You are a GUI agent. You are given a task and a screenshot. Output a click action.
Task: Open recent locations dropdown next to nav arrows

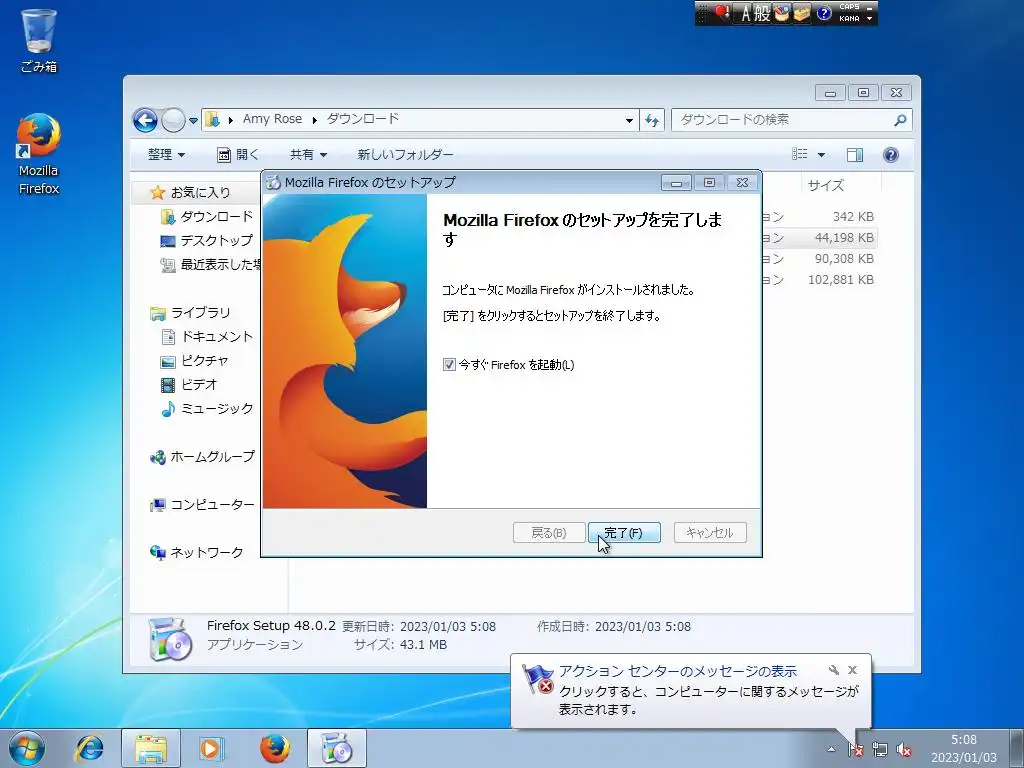[x=193, y=120]
